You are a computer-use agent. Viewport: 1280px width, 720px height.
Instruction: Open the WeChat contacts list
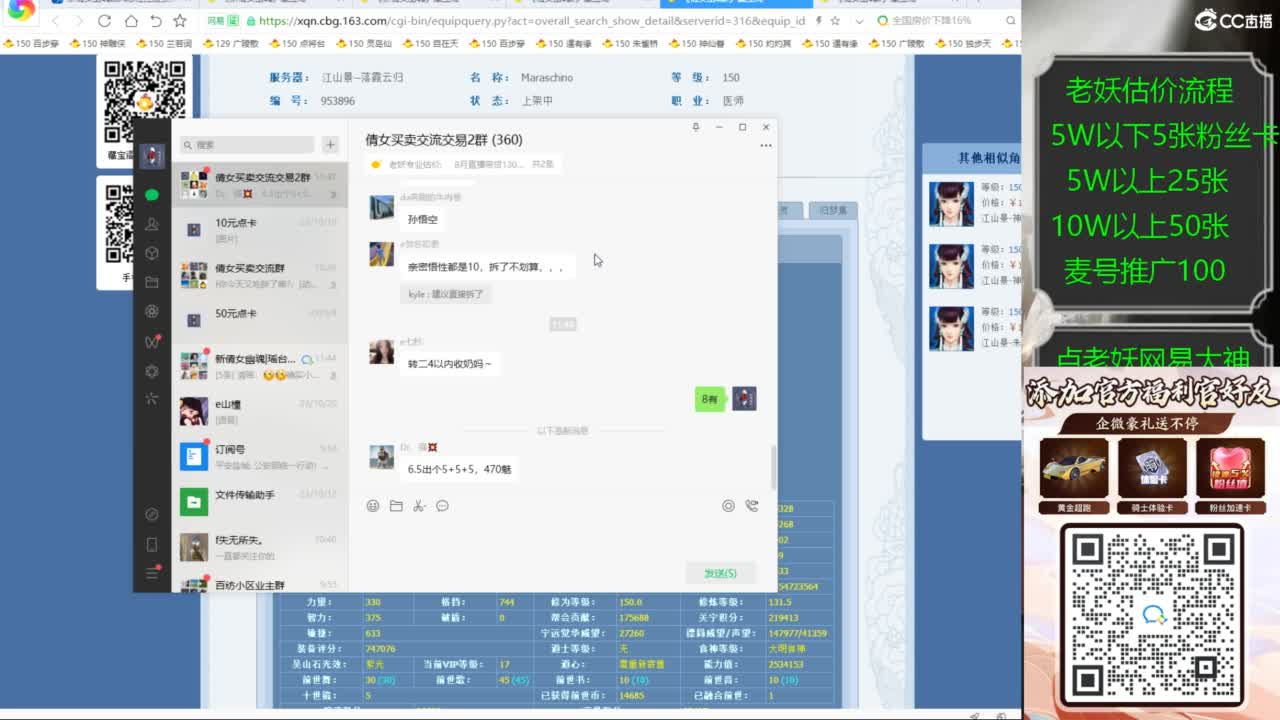(x=152, y=224)
